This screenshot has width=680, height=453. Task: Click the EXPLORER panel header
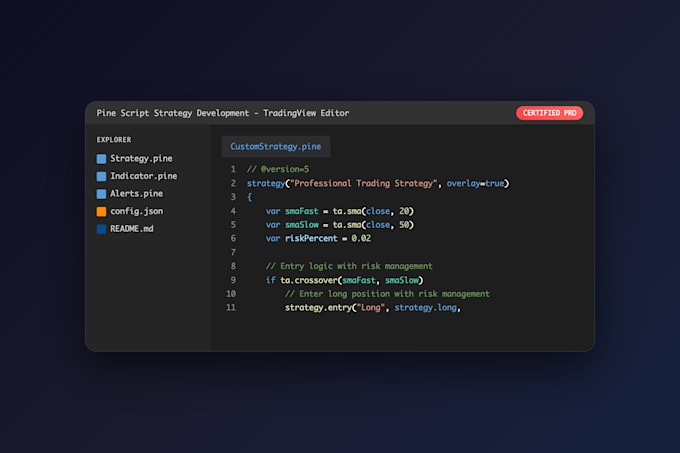point(114,140)
